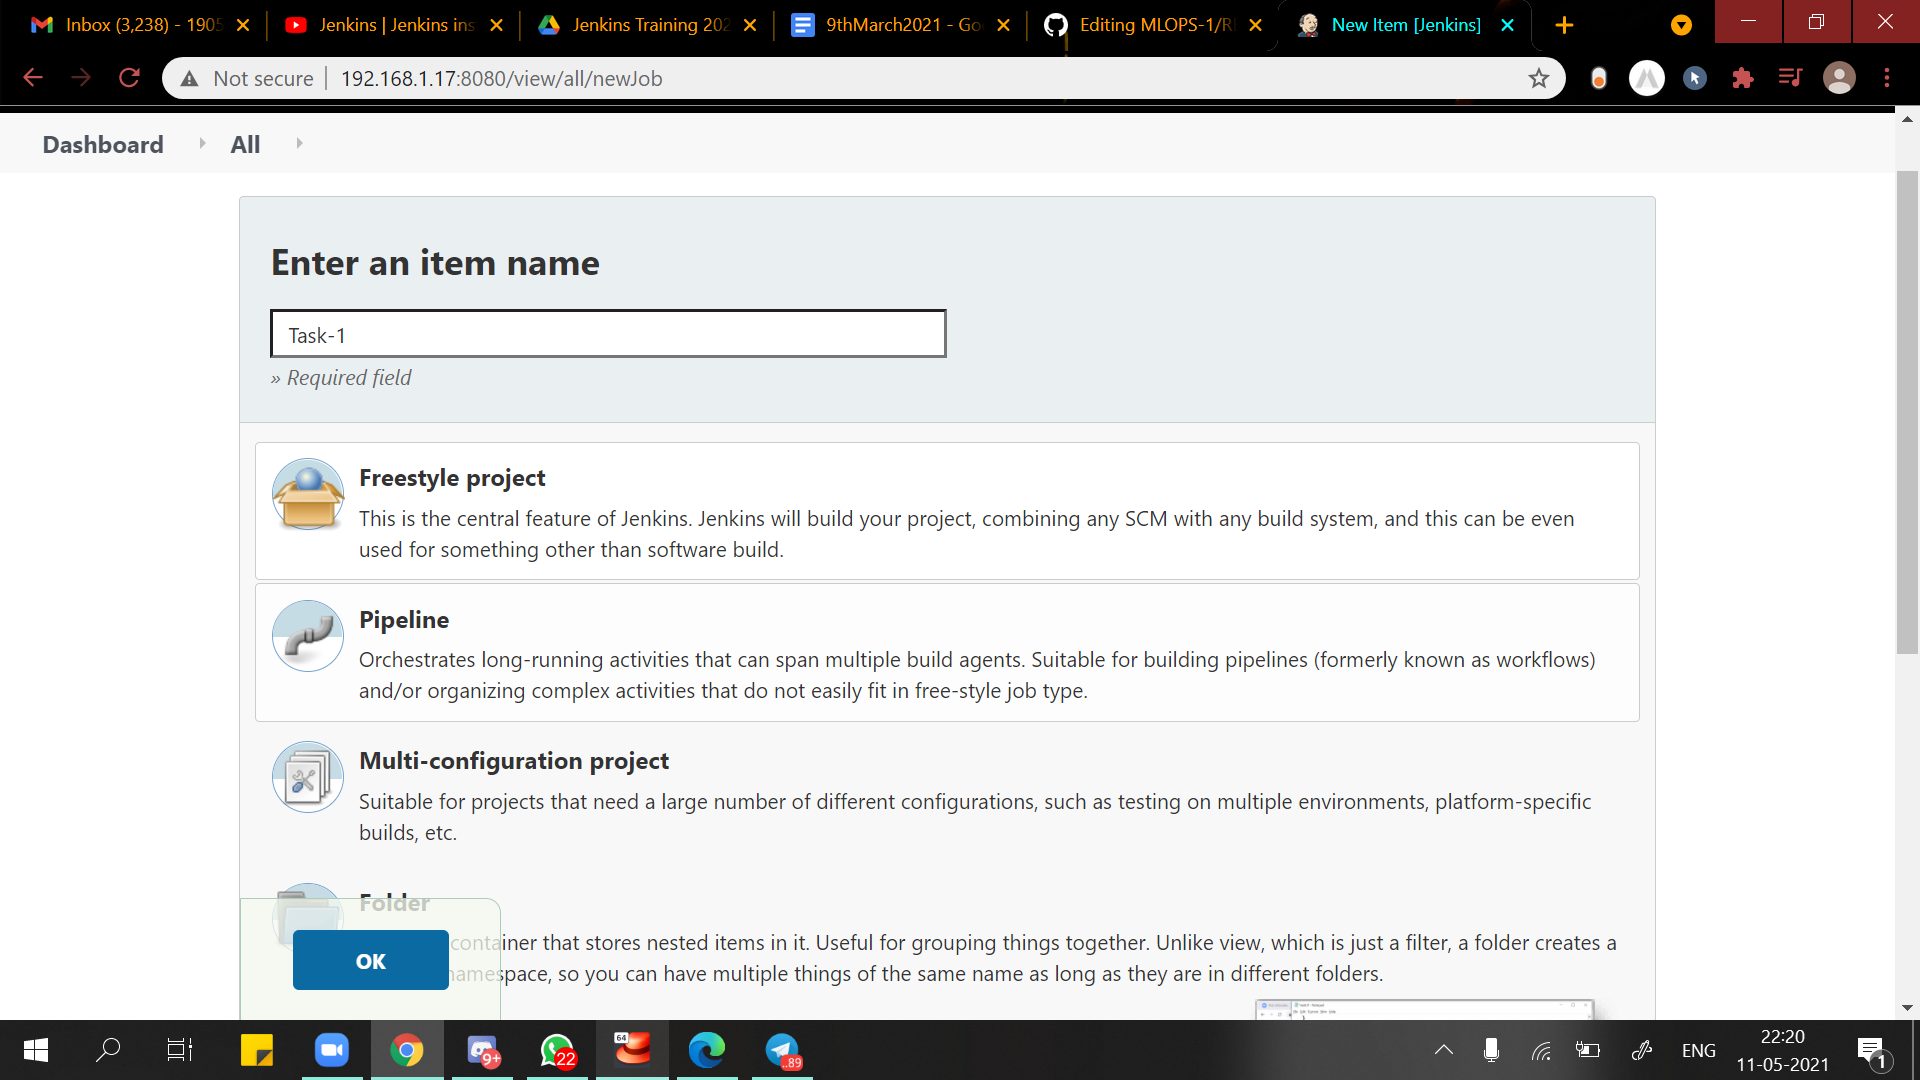Open the All view breadcrumb link
Viewport: 1920px width, 1080px height.
click(x=245, y=144)
